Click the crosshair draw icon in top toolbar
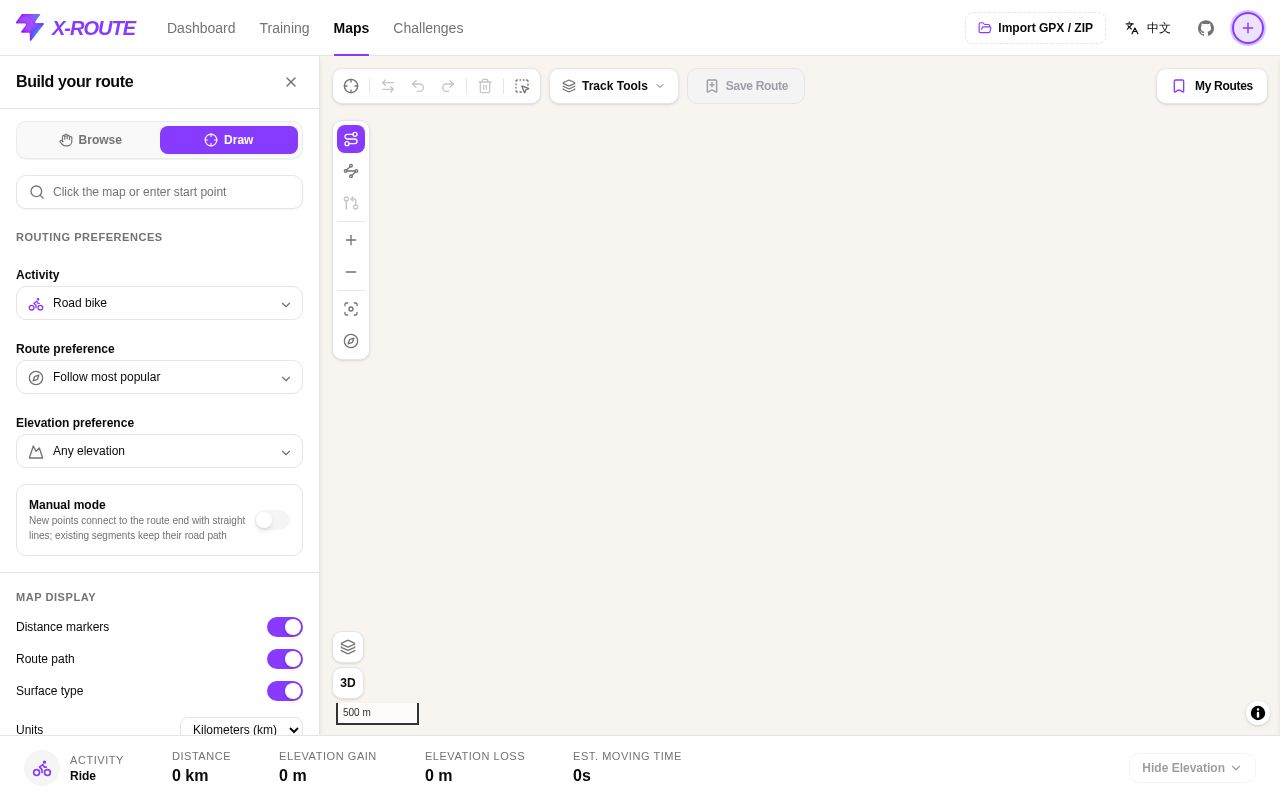The image size is (1280, 800). (351, 86)
